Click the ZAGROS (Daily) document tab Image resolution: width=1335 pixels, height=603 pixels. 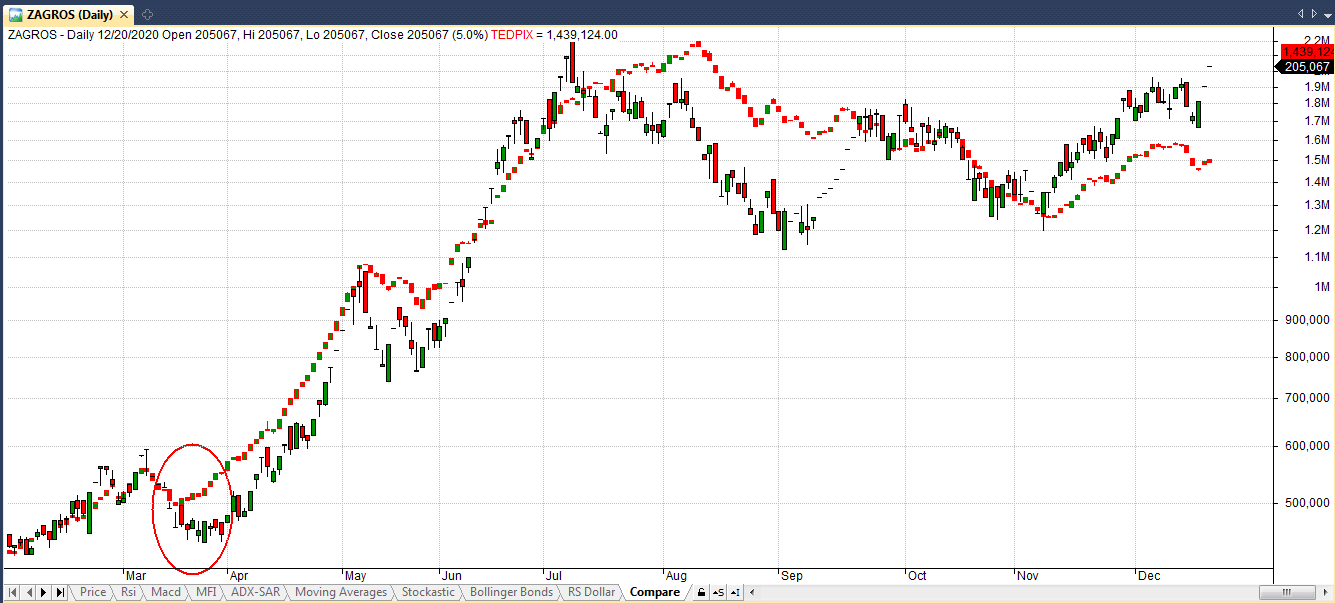click(66, 13)
